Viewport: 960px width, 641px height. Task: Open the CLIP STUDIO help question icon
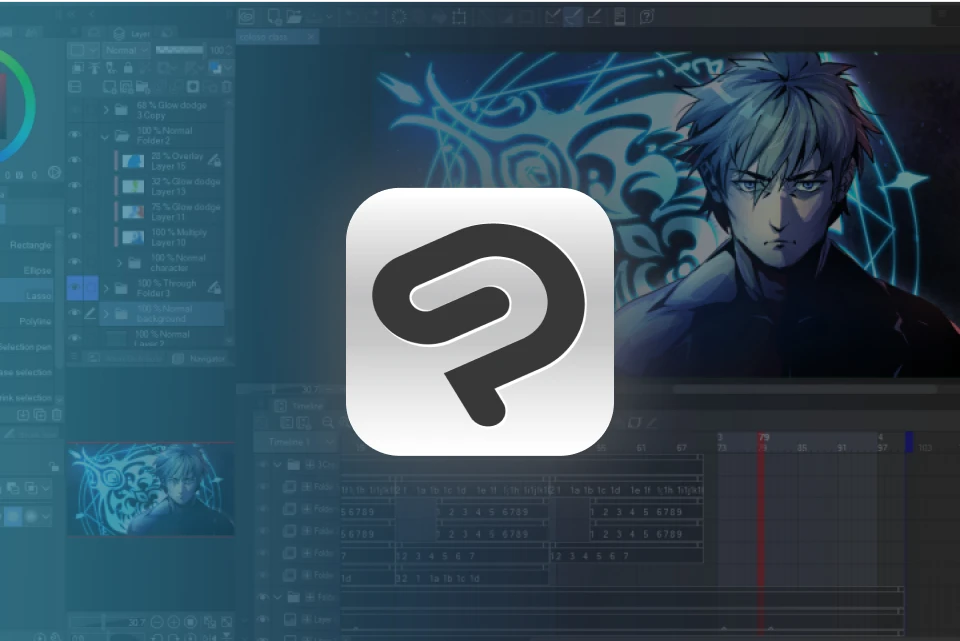(647, 17)
